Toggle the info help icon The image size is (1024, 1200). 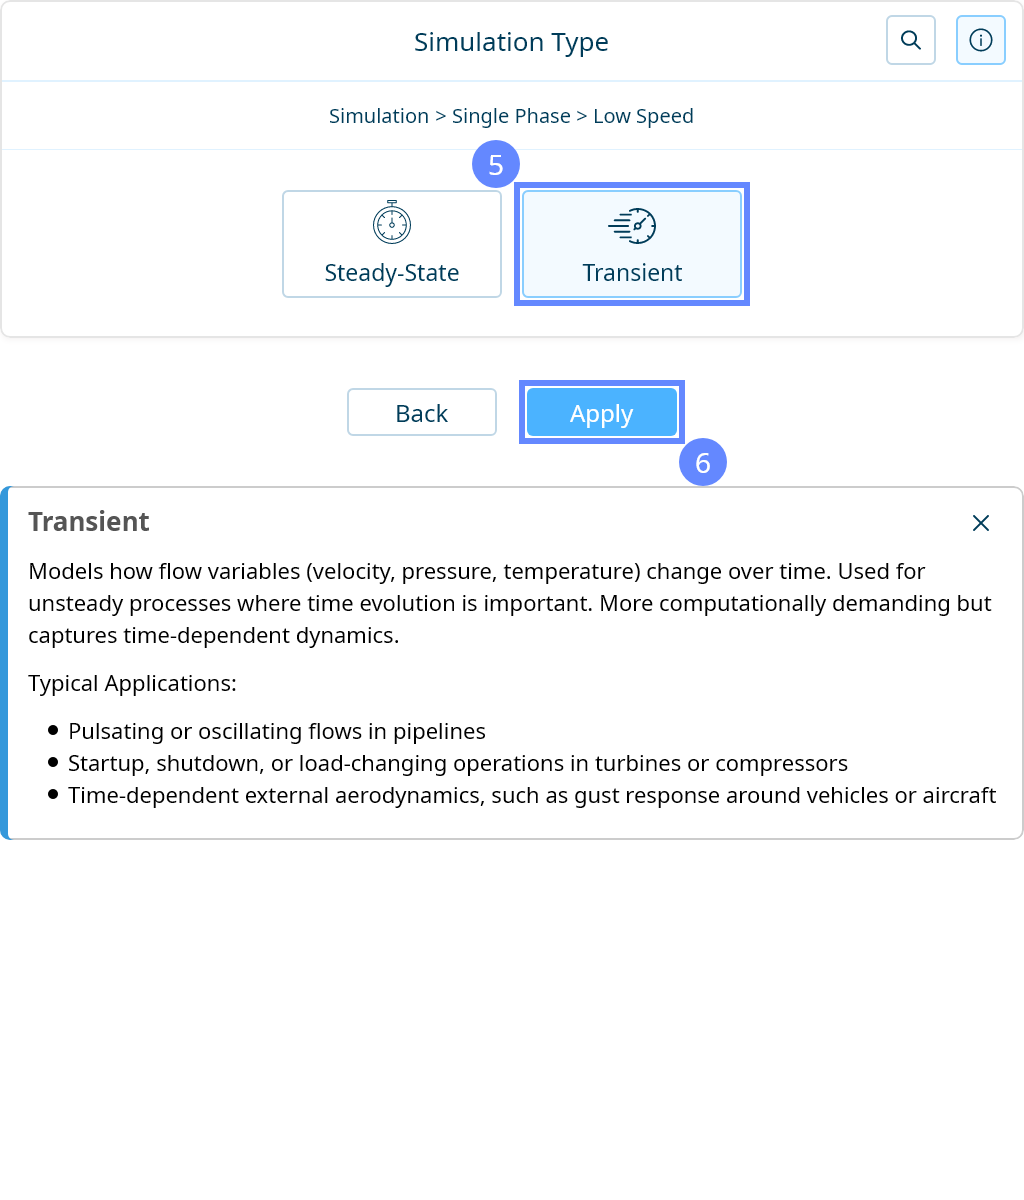click(980, 41)
